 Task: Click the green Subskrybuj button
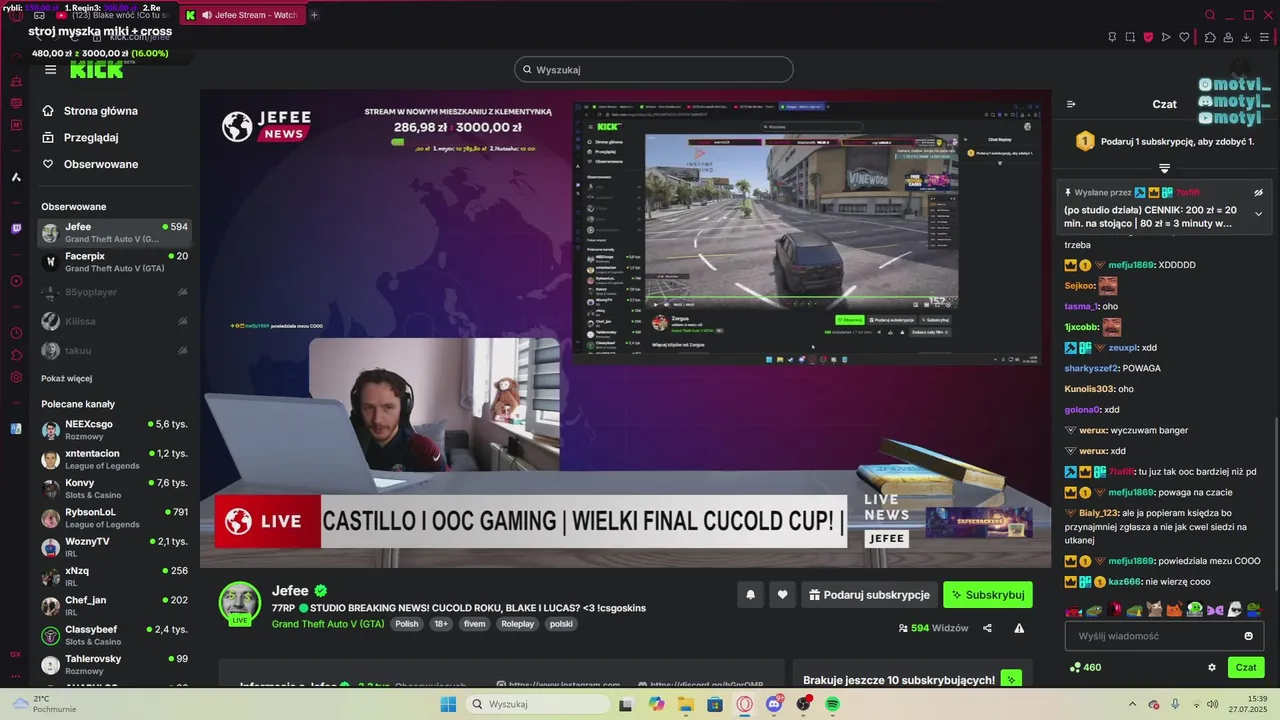pyautogui.click(x=988, y=595)
